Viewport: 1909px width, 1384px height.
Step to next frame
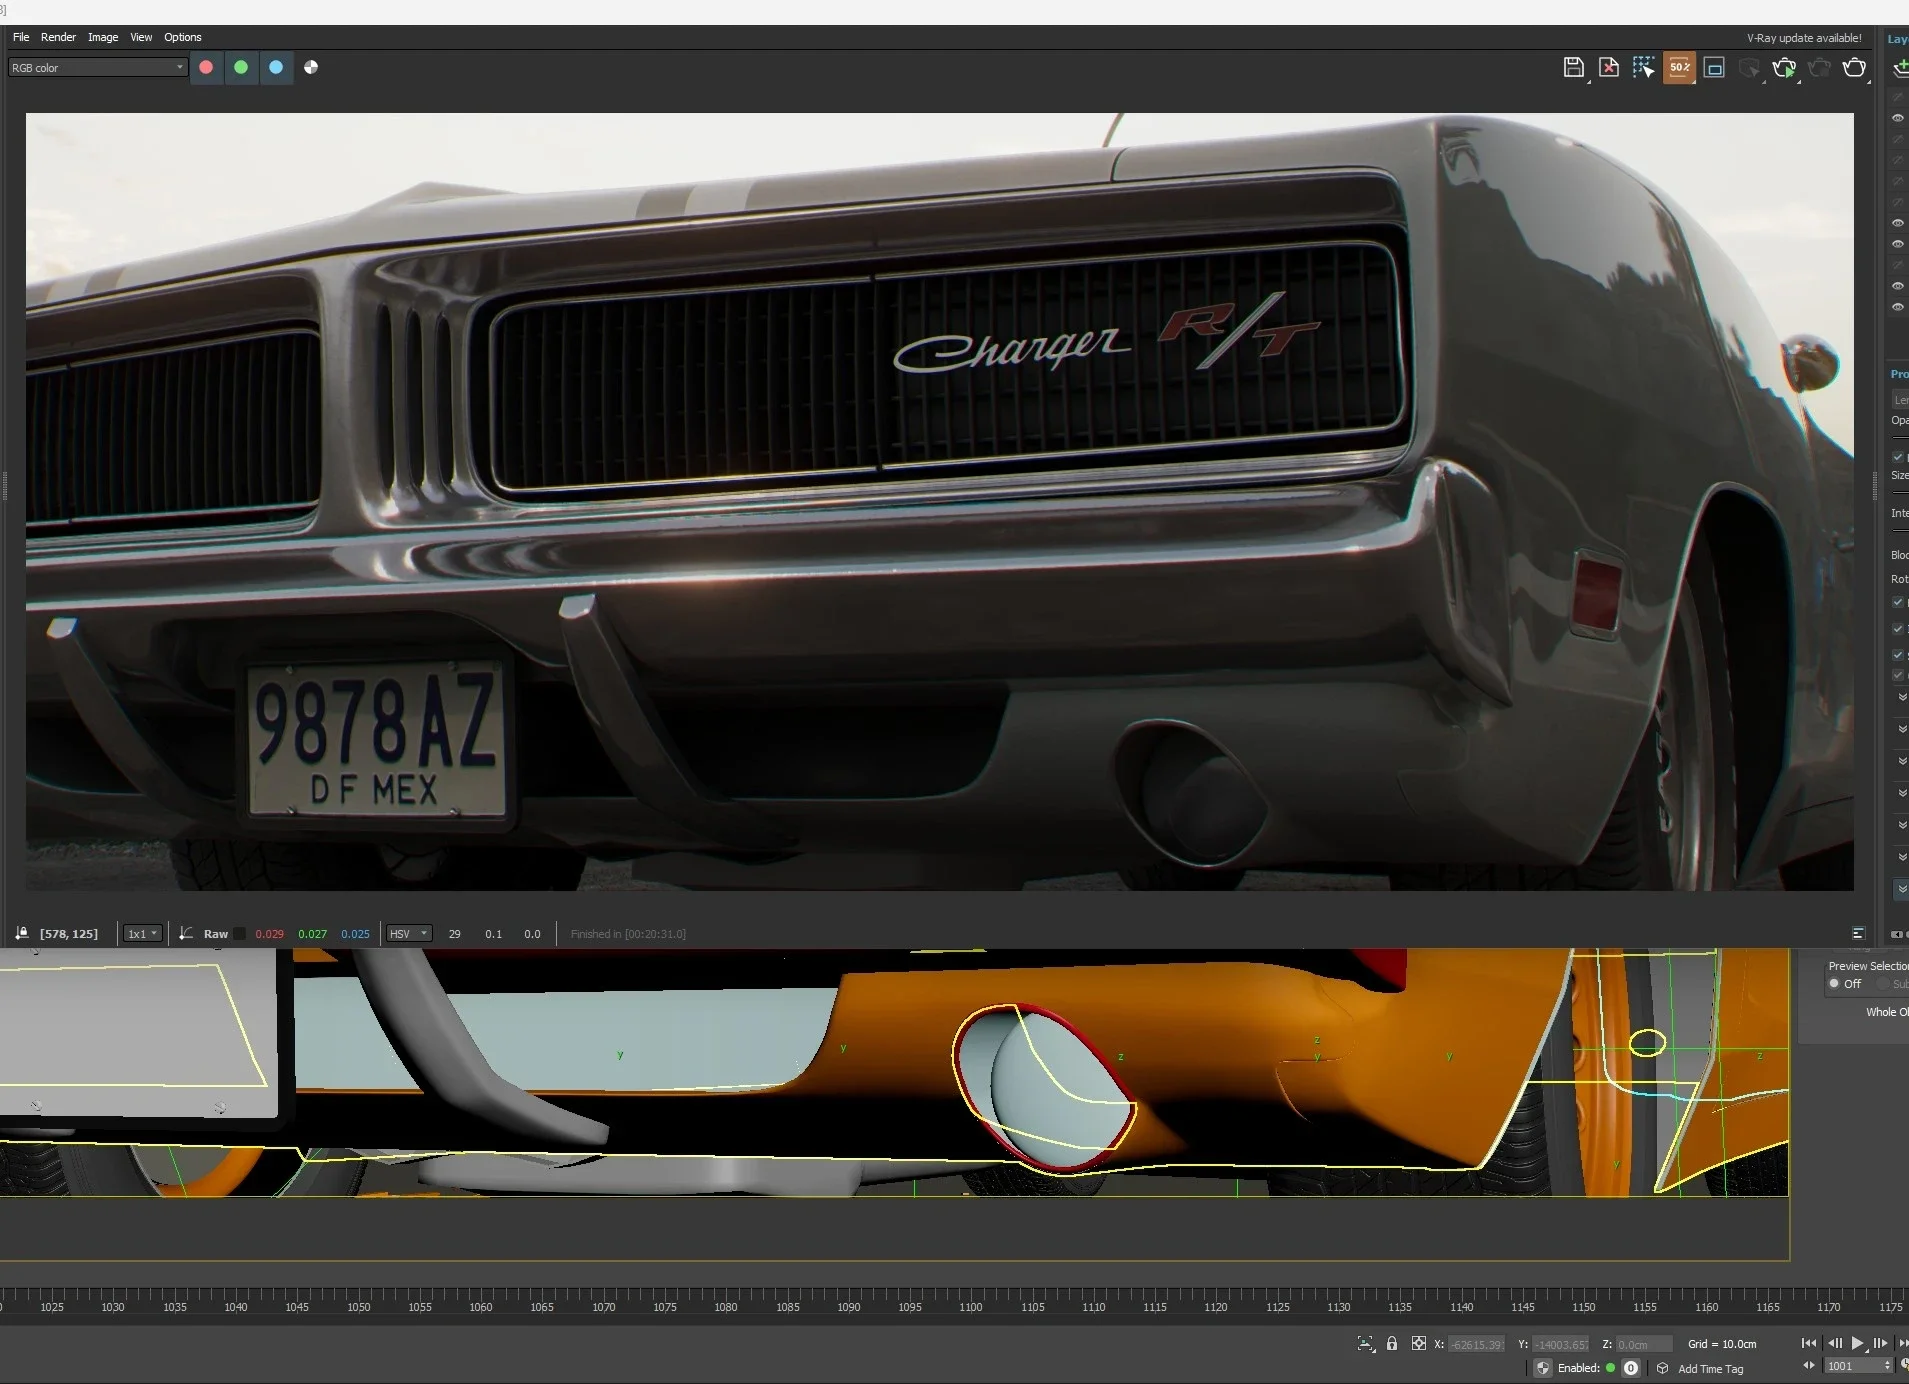point(1880,1343)
